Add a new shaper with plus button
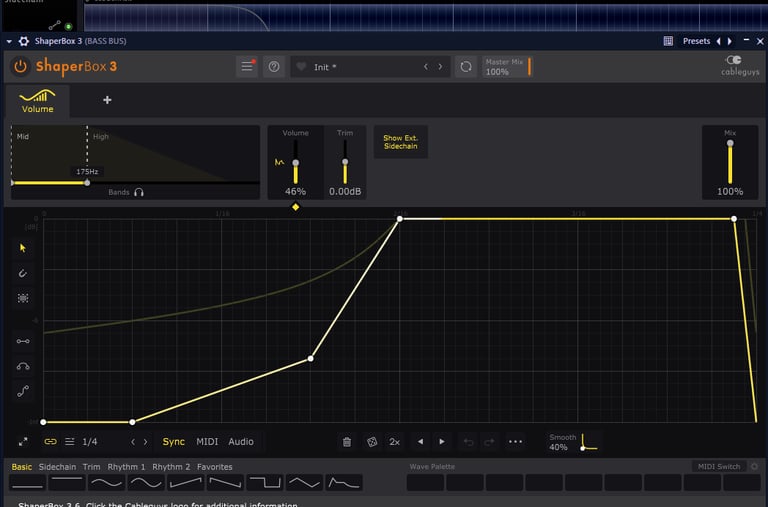 coord(107,100)
